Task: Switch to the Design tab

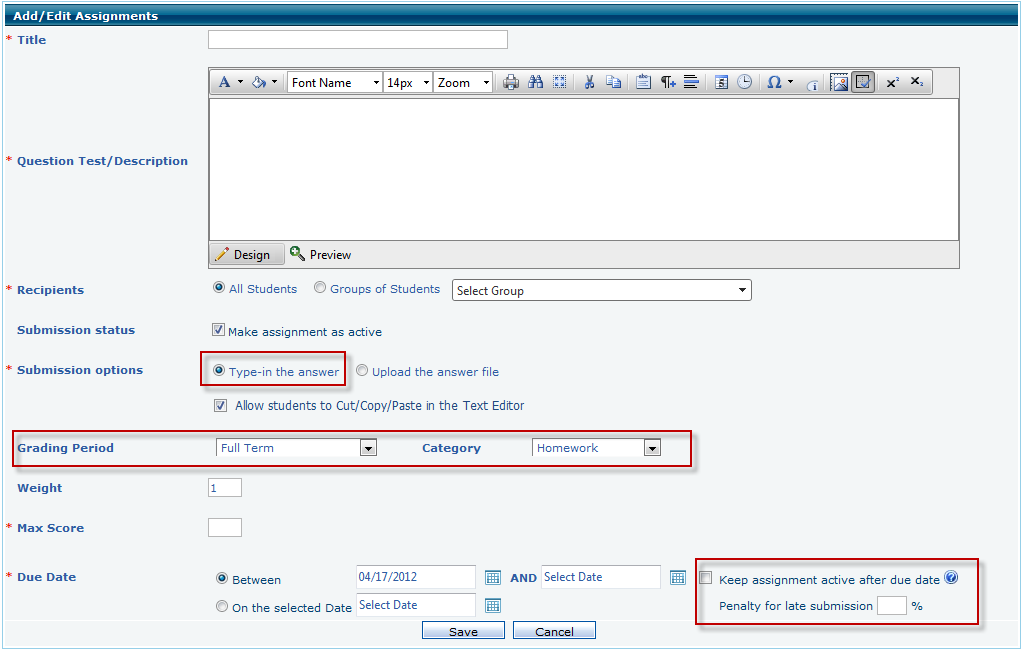Action: pyautogui.click(x=242, y=254)
